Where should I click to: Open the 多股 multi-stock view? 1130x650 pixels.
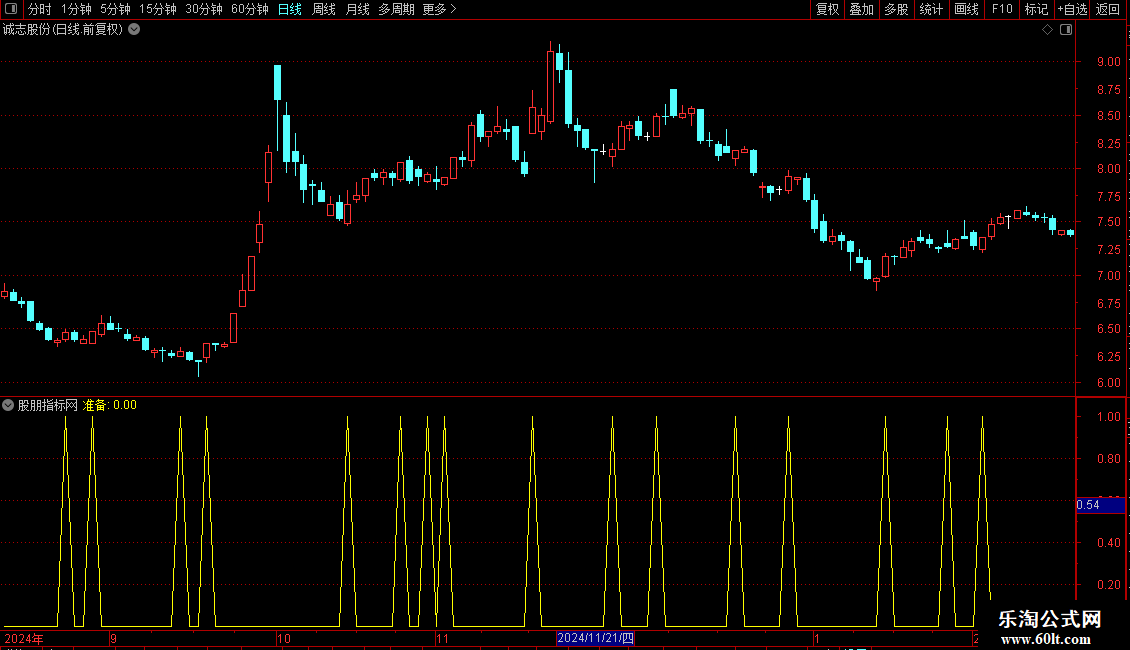pyautogui.click(x=896, y=9)
